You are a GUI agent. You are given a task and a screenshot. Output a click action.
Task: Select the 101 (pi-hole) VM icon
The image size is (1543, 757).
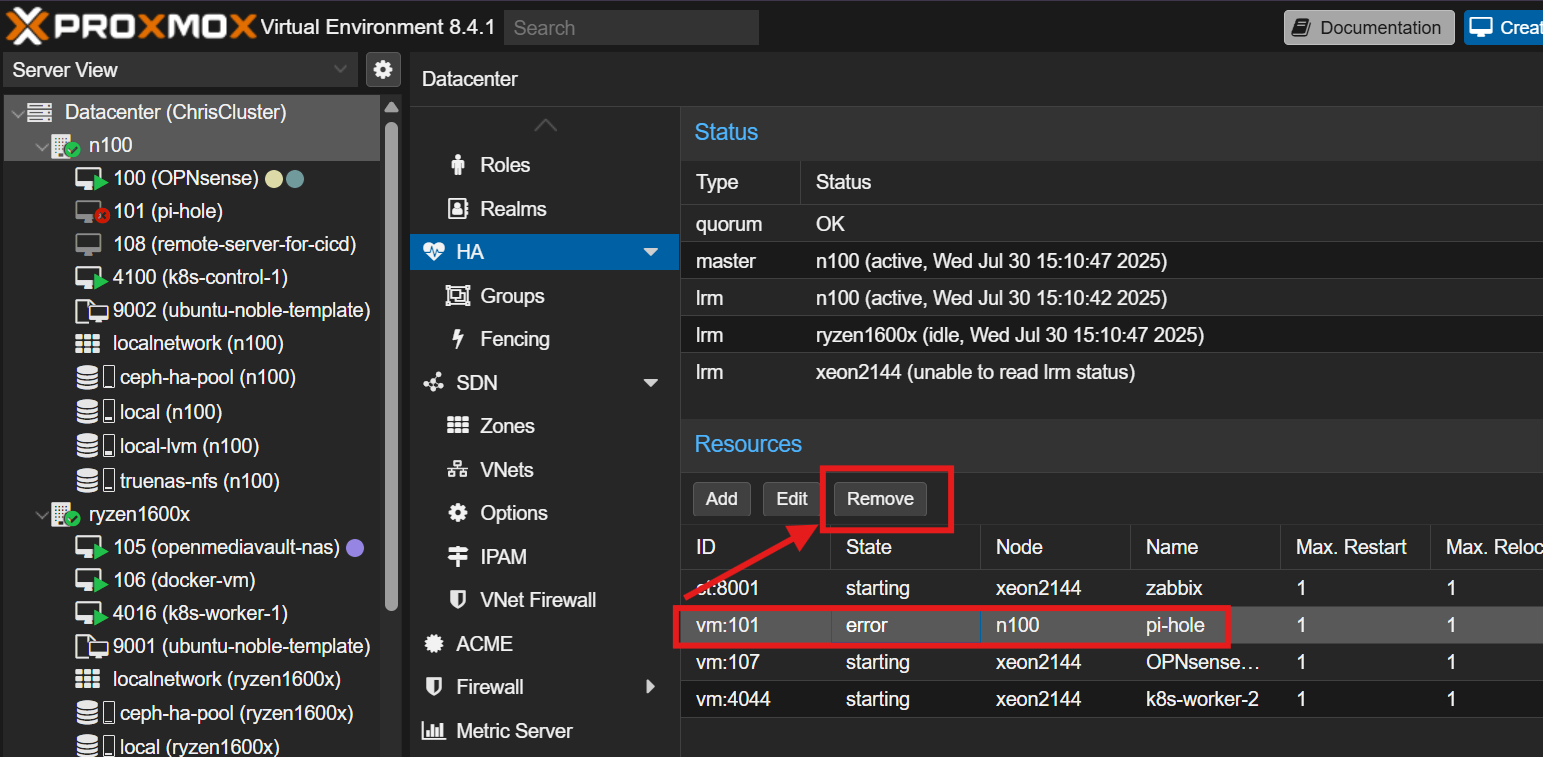(91, 212)
